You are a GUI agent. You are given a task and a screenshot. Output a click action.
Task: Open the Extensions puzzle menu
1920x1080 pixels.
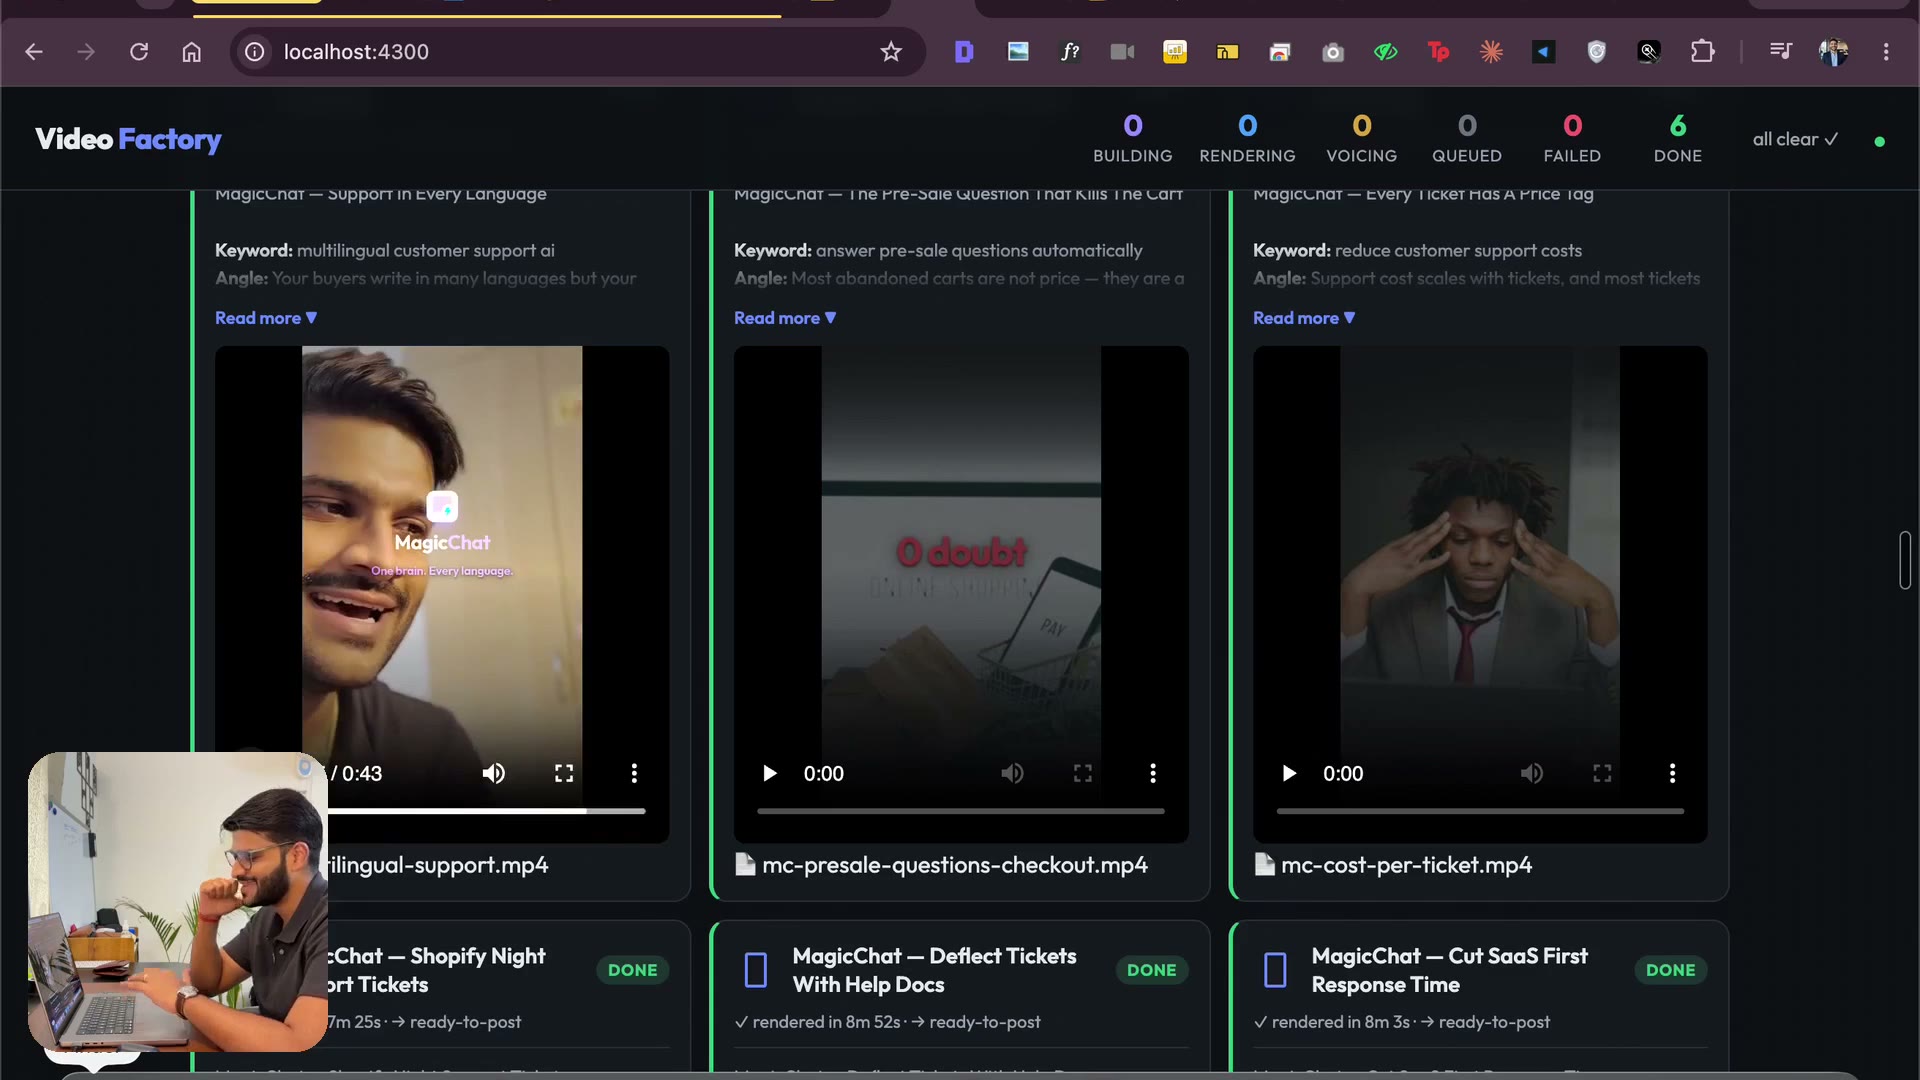[x=1702, y=52]
